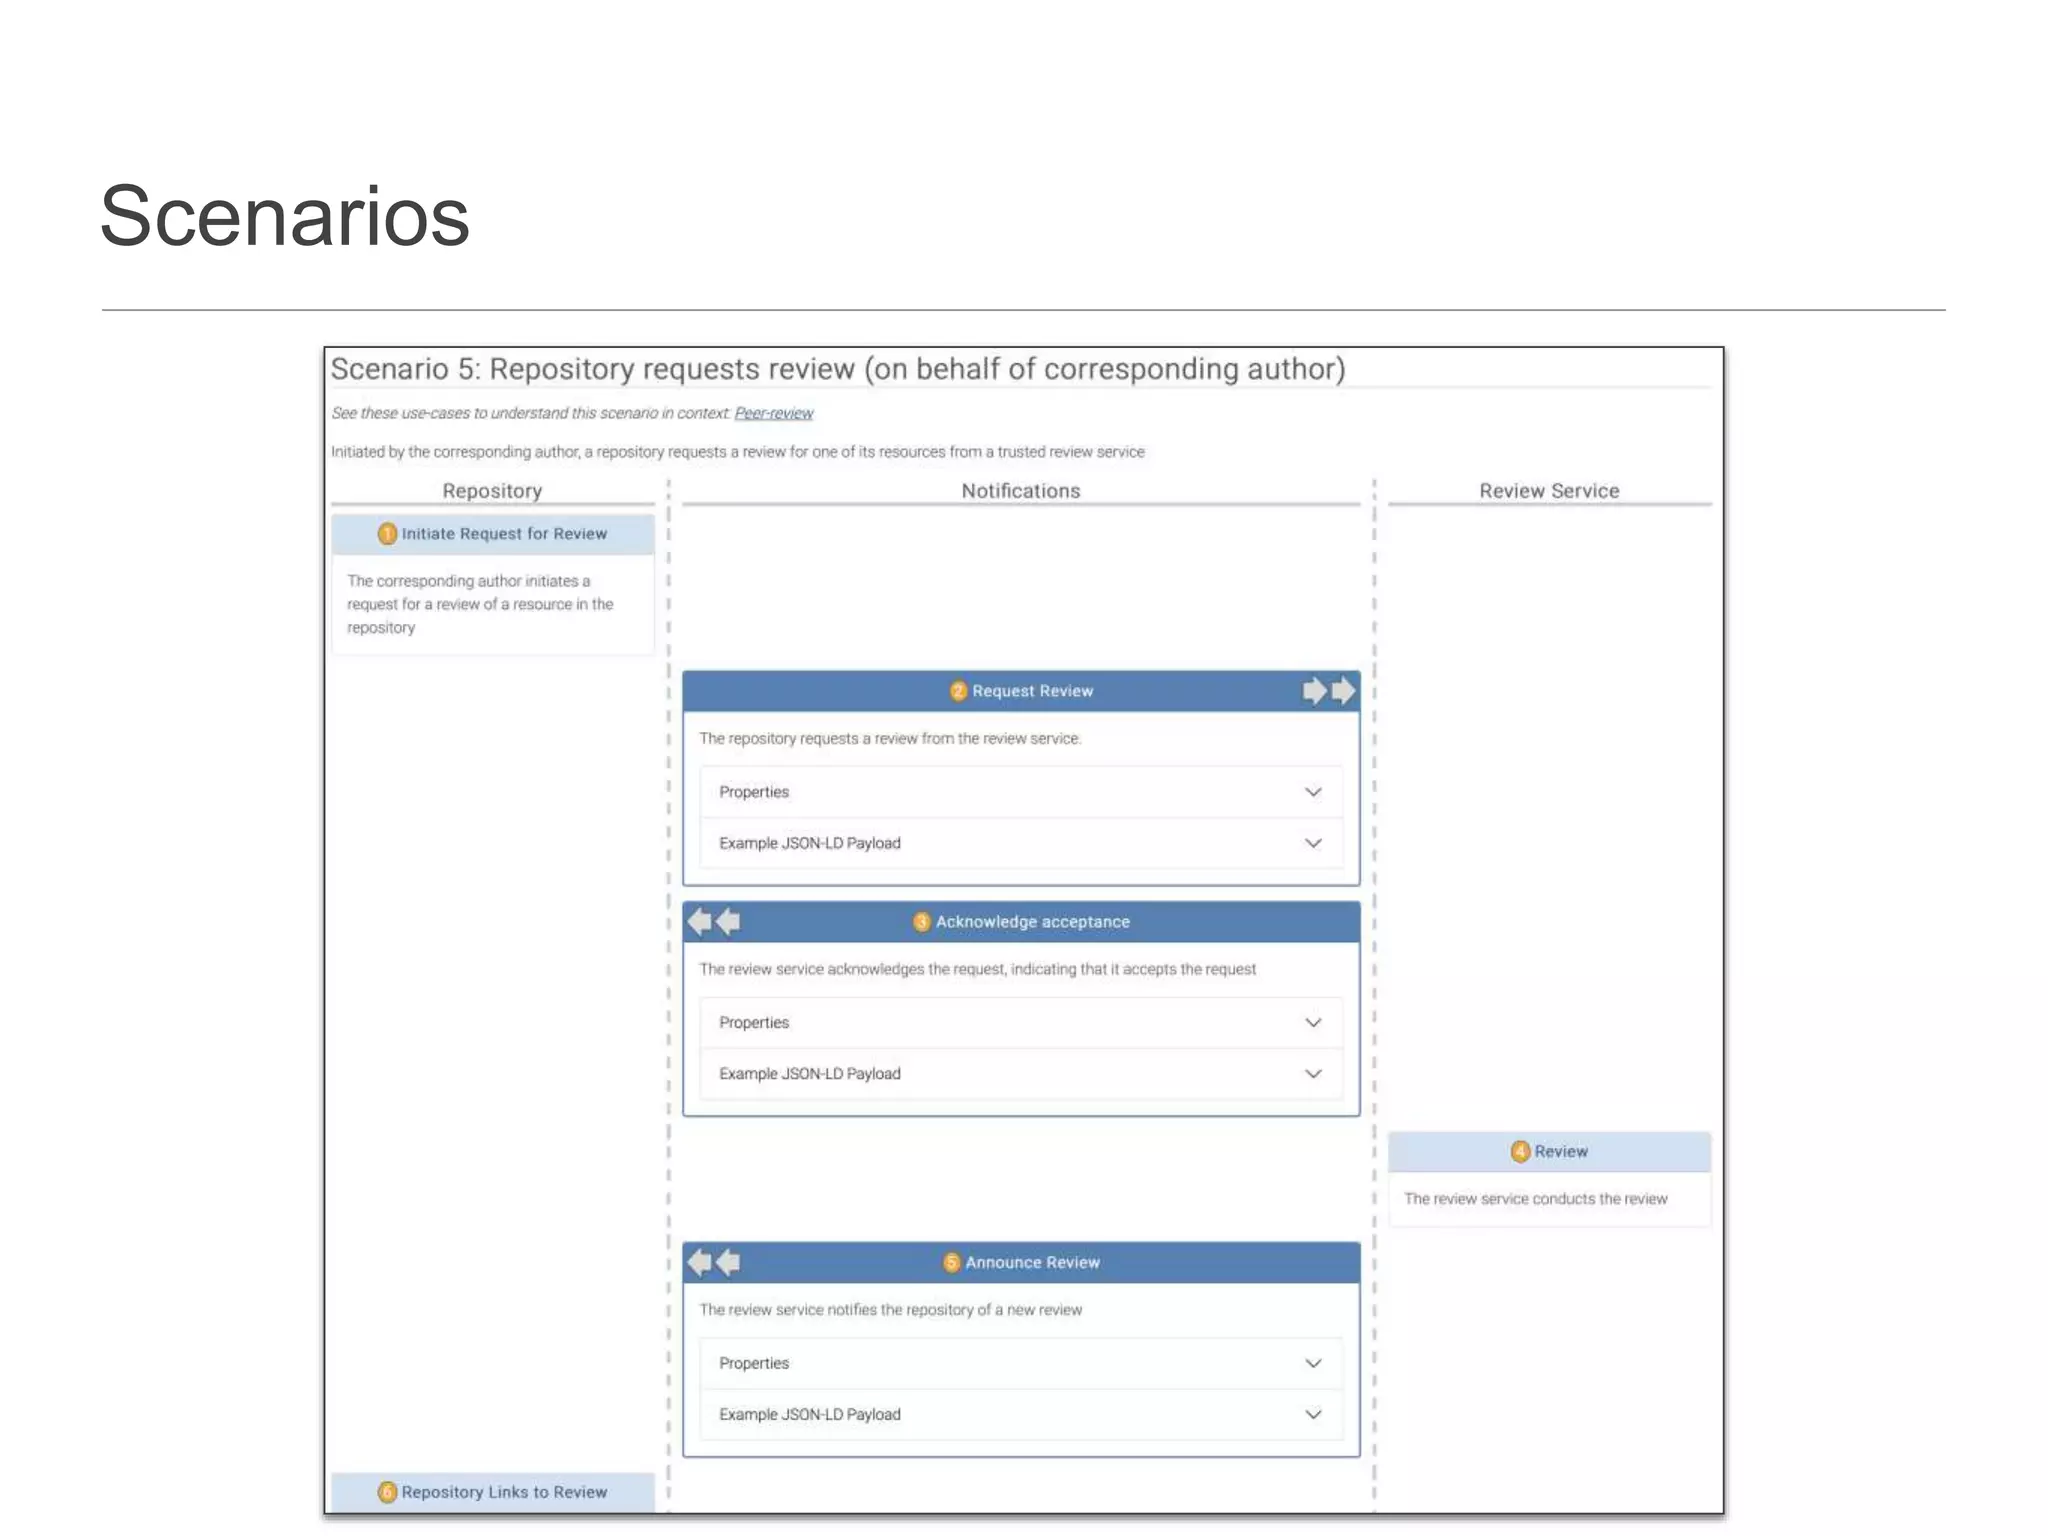
Task: Click step 5 badge on Announce Review
Action: pos(951,1262)
